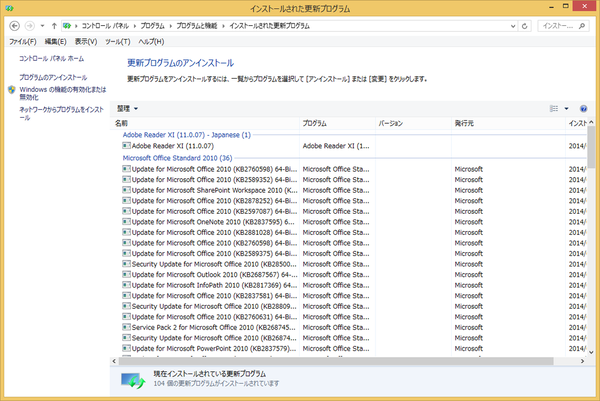The height and width of the screenshot is (401, 600).
Task: Click icon of Security Update KB28500 row
Action: pos(126,264)
